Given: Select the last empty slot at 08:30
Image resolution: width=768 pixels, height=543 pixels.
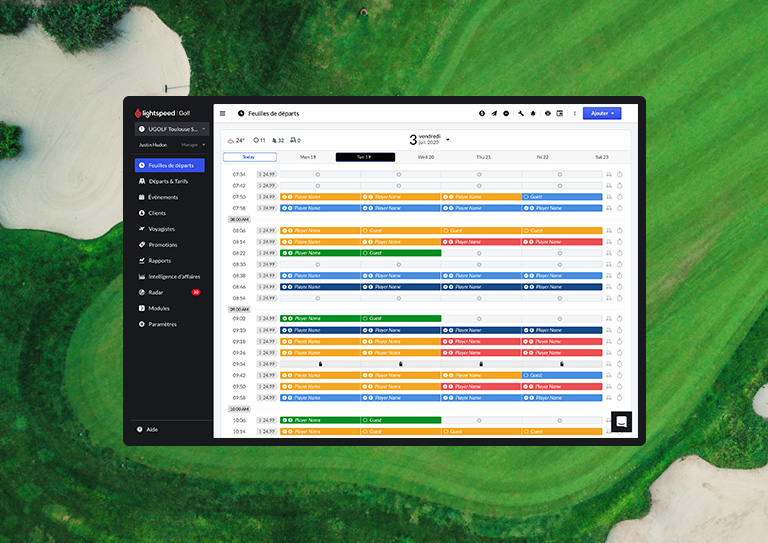Looking at the screenshot, I should pyautogui.click(x=560, y=264).
